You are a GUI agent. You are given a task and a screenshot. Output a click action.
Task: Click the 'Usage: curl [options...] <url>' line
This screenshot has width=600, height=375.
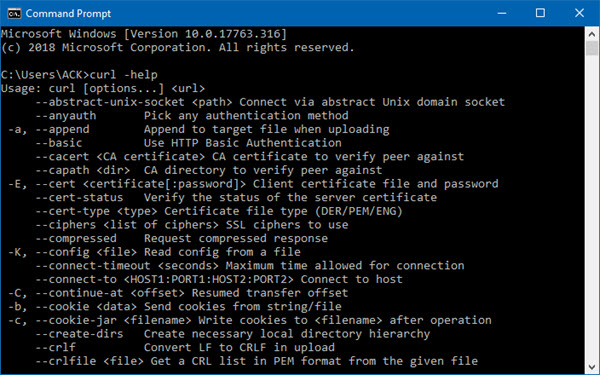click(103, 88)
